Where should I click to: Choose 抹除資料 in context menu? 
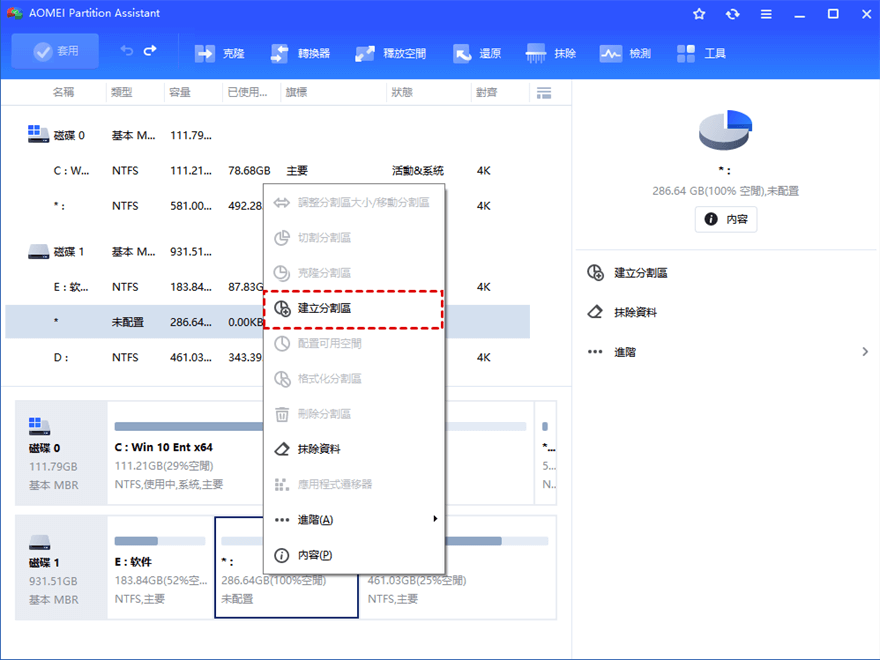pyautogui.click(x=354, y=449)
